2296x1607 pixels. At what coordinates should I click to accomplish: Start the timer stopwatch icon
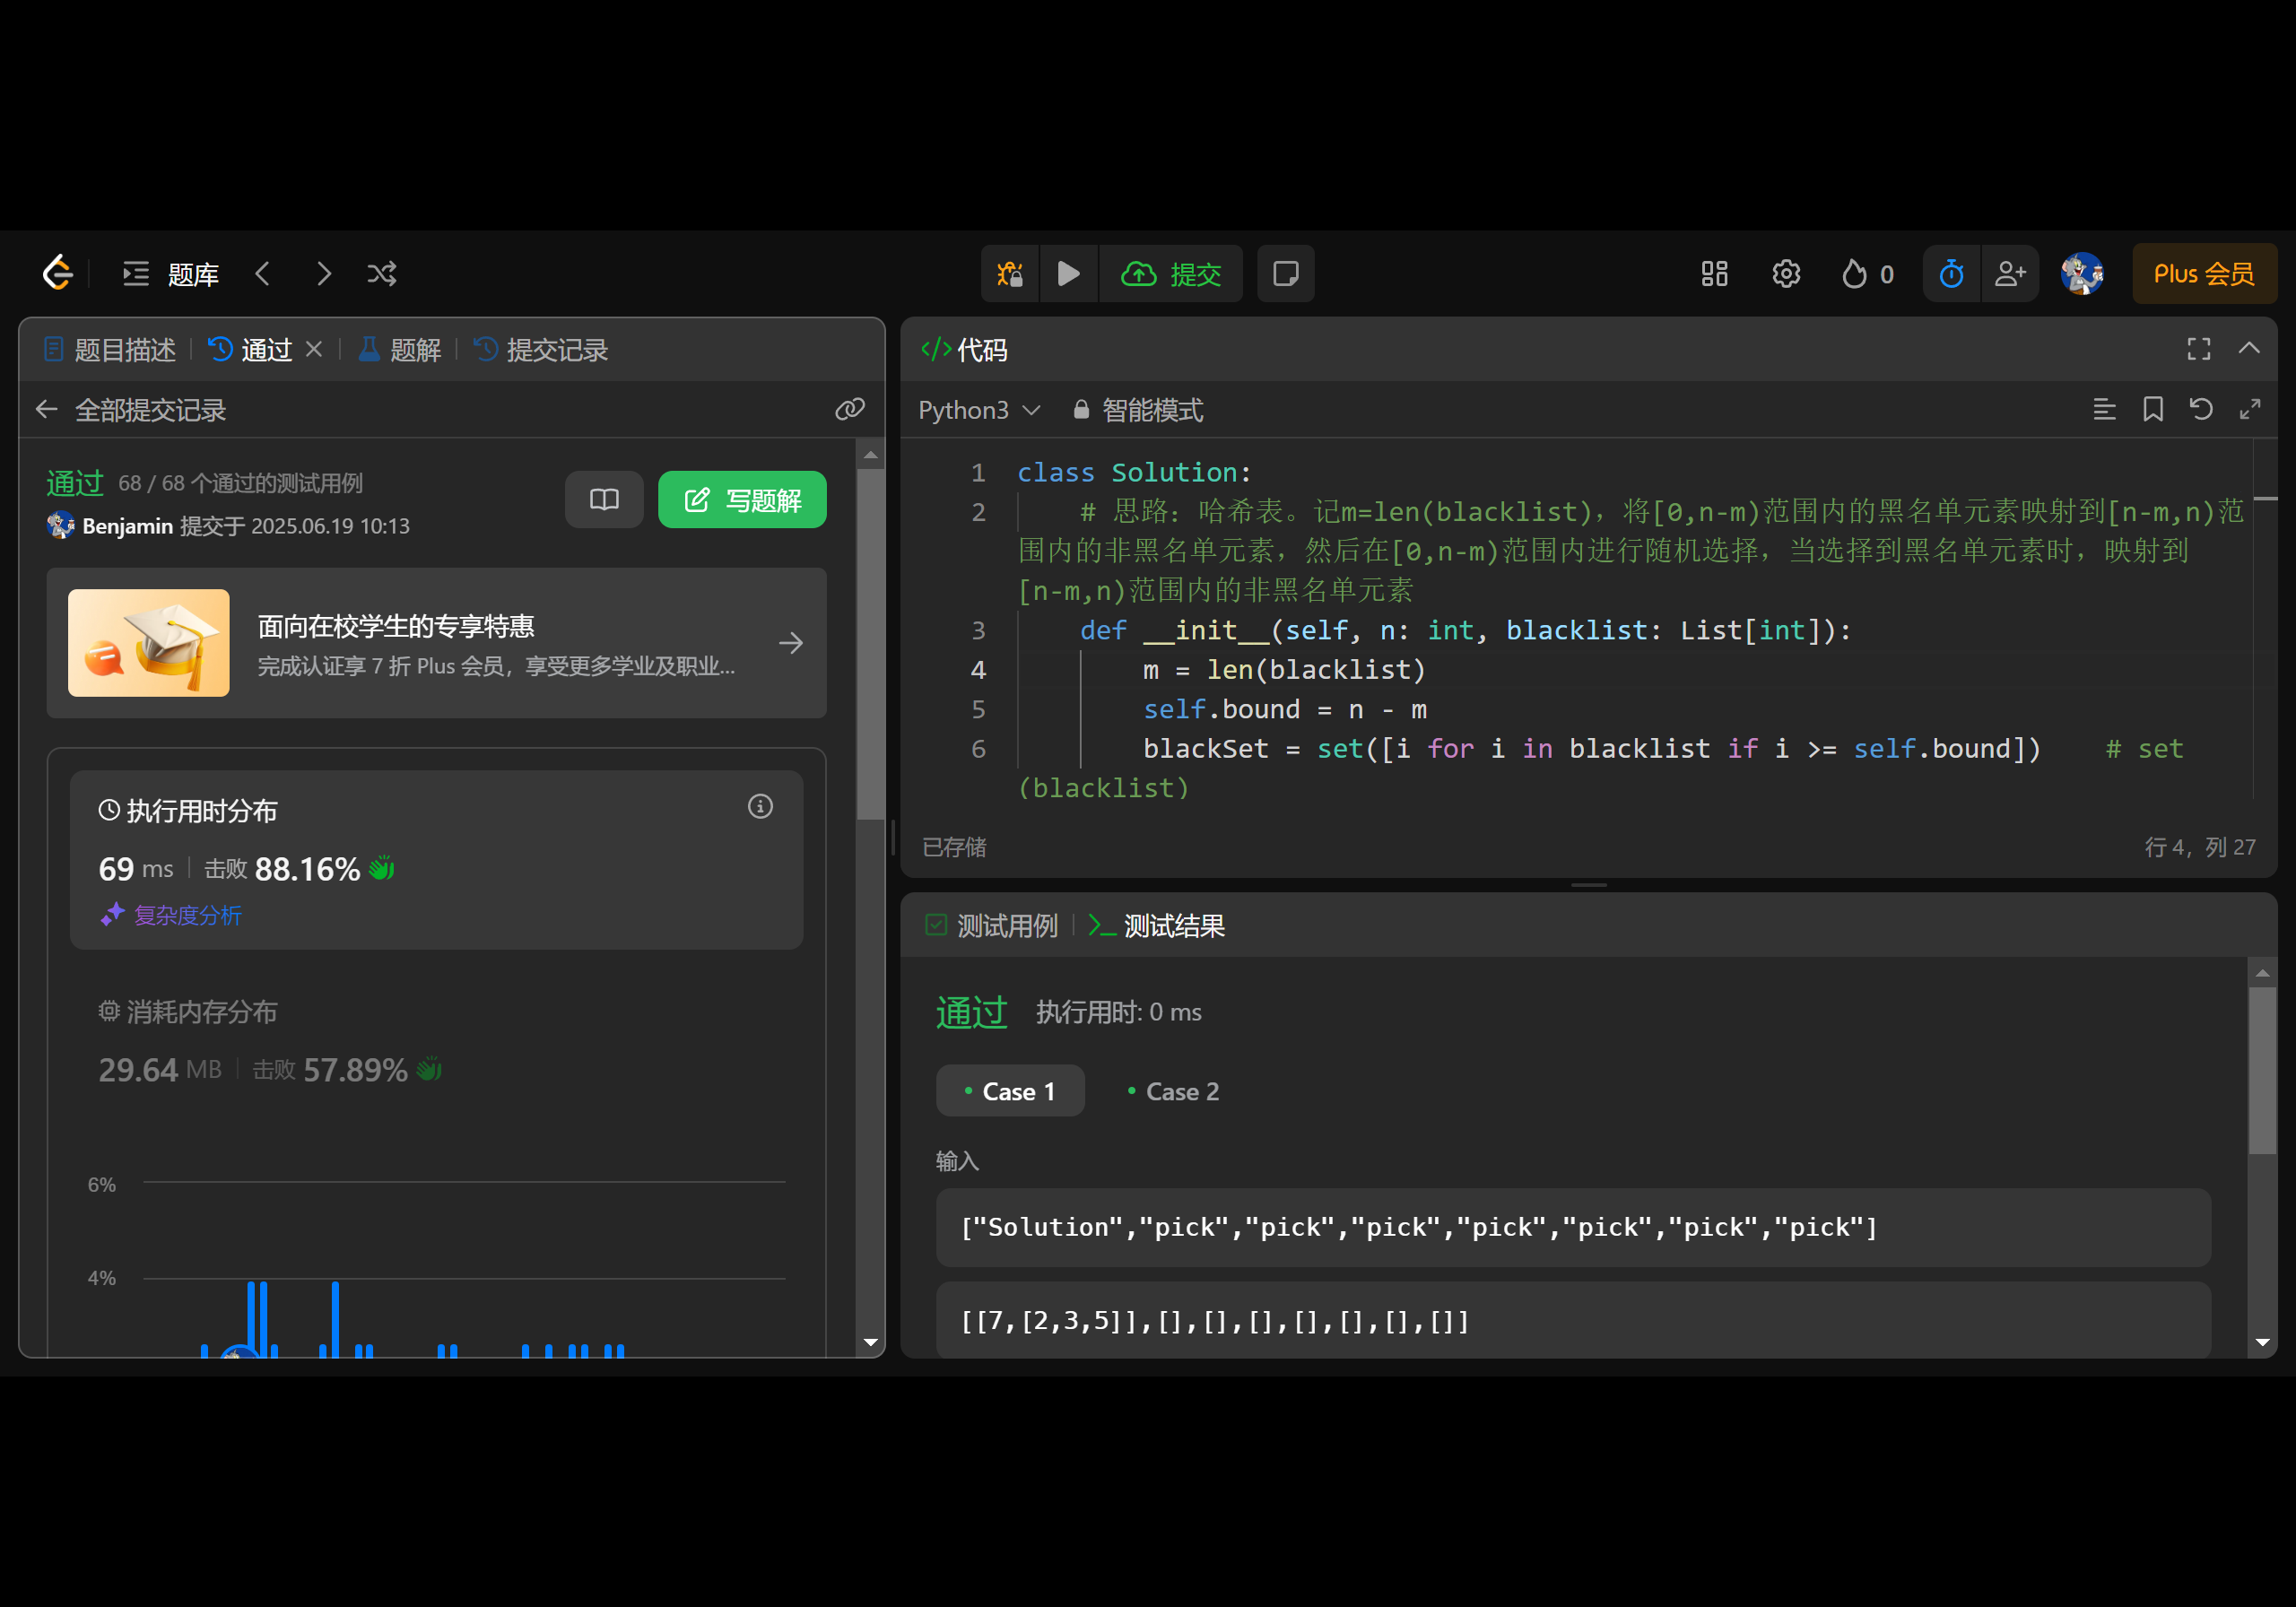(1951, 274)
